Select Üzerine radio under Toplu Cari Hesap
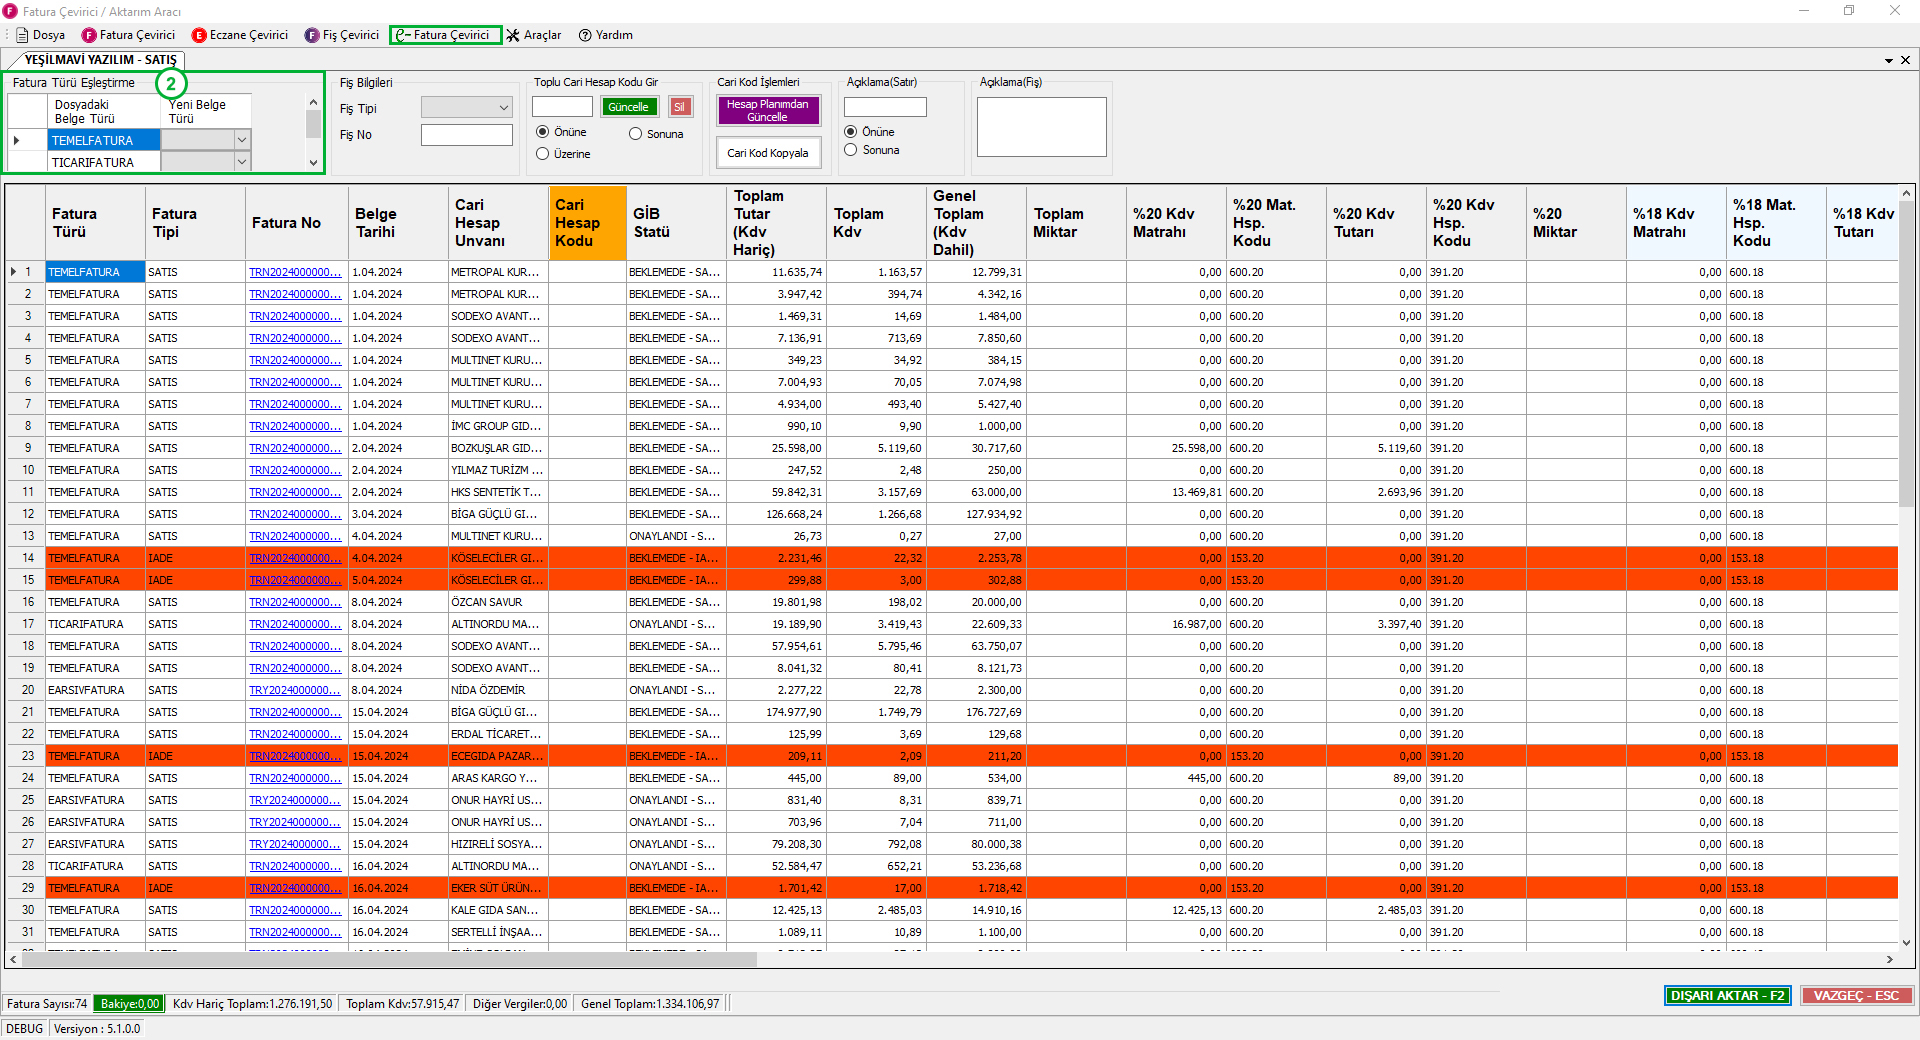 click(543, 154)
